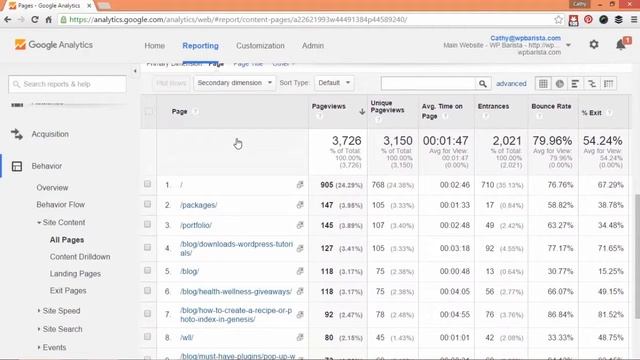Open the settings gear icon

point(594,44)
